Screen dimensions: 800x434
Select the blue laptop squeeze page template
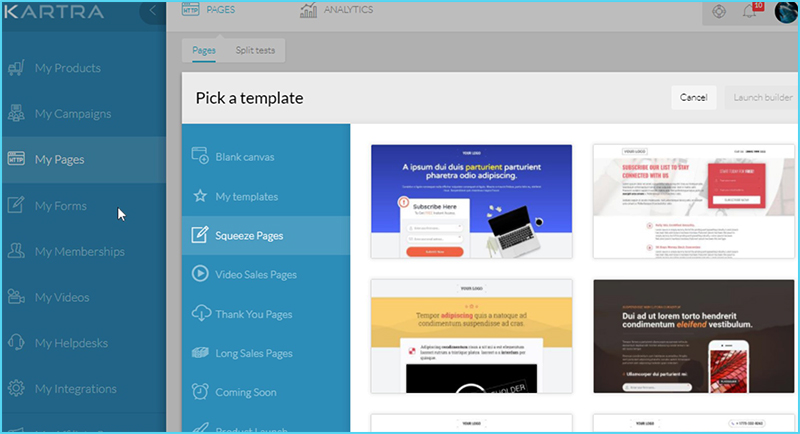[471, 201]
